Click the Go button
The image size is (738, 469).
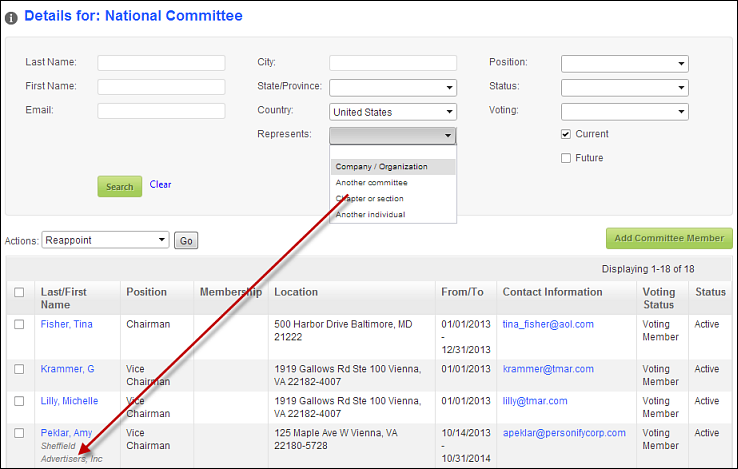[186, 241]
